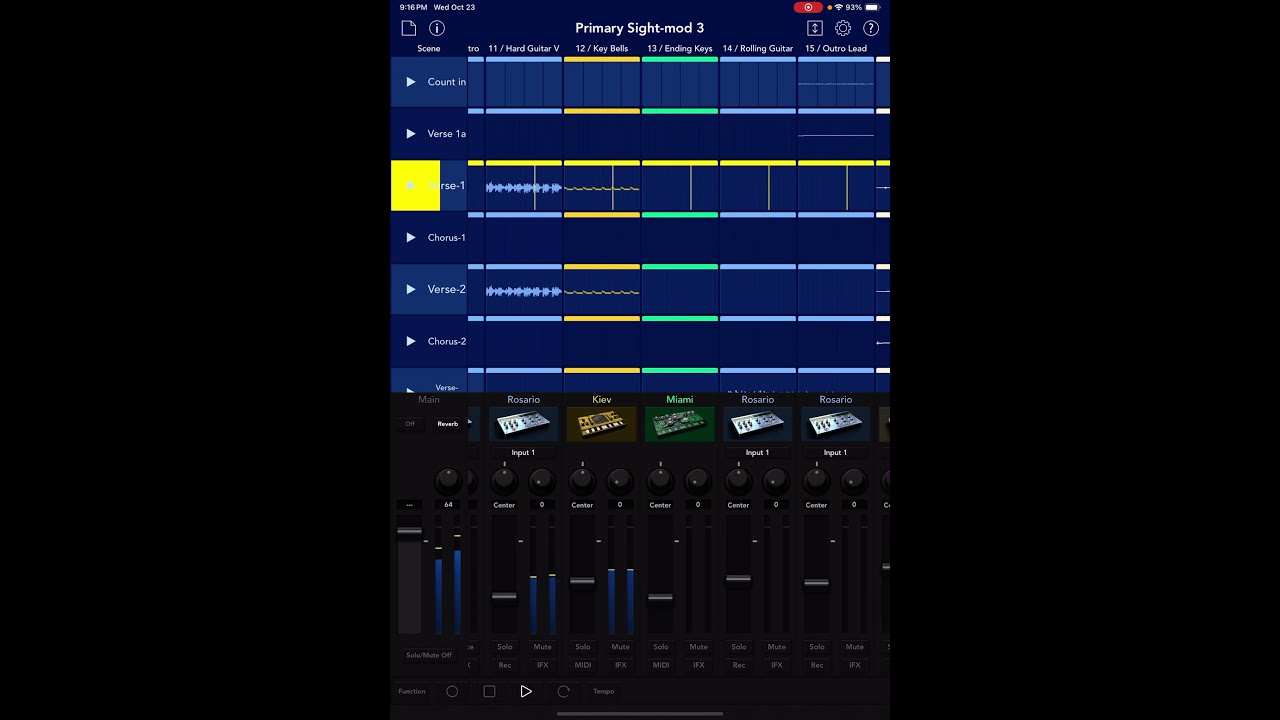Mute the Miami Ending Keys track
The image size is (1280, 720).
coord(699,647)
